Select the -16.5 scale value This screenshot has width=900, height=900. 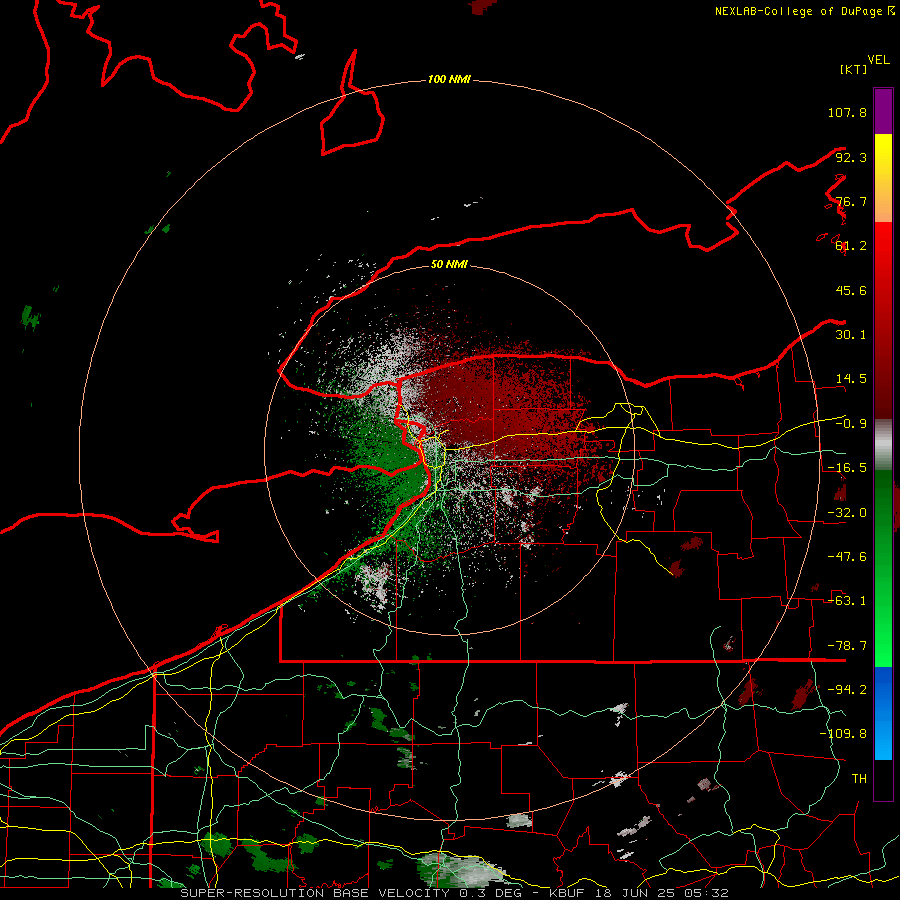[847, 468]
